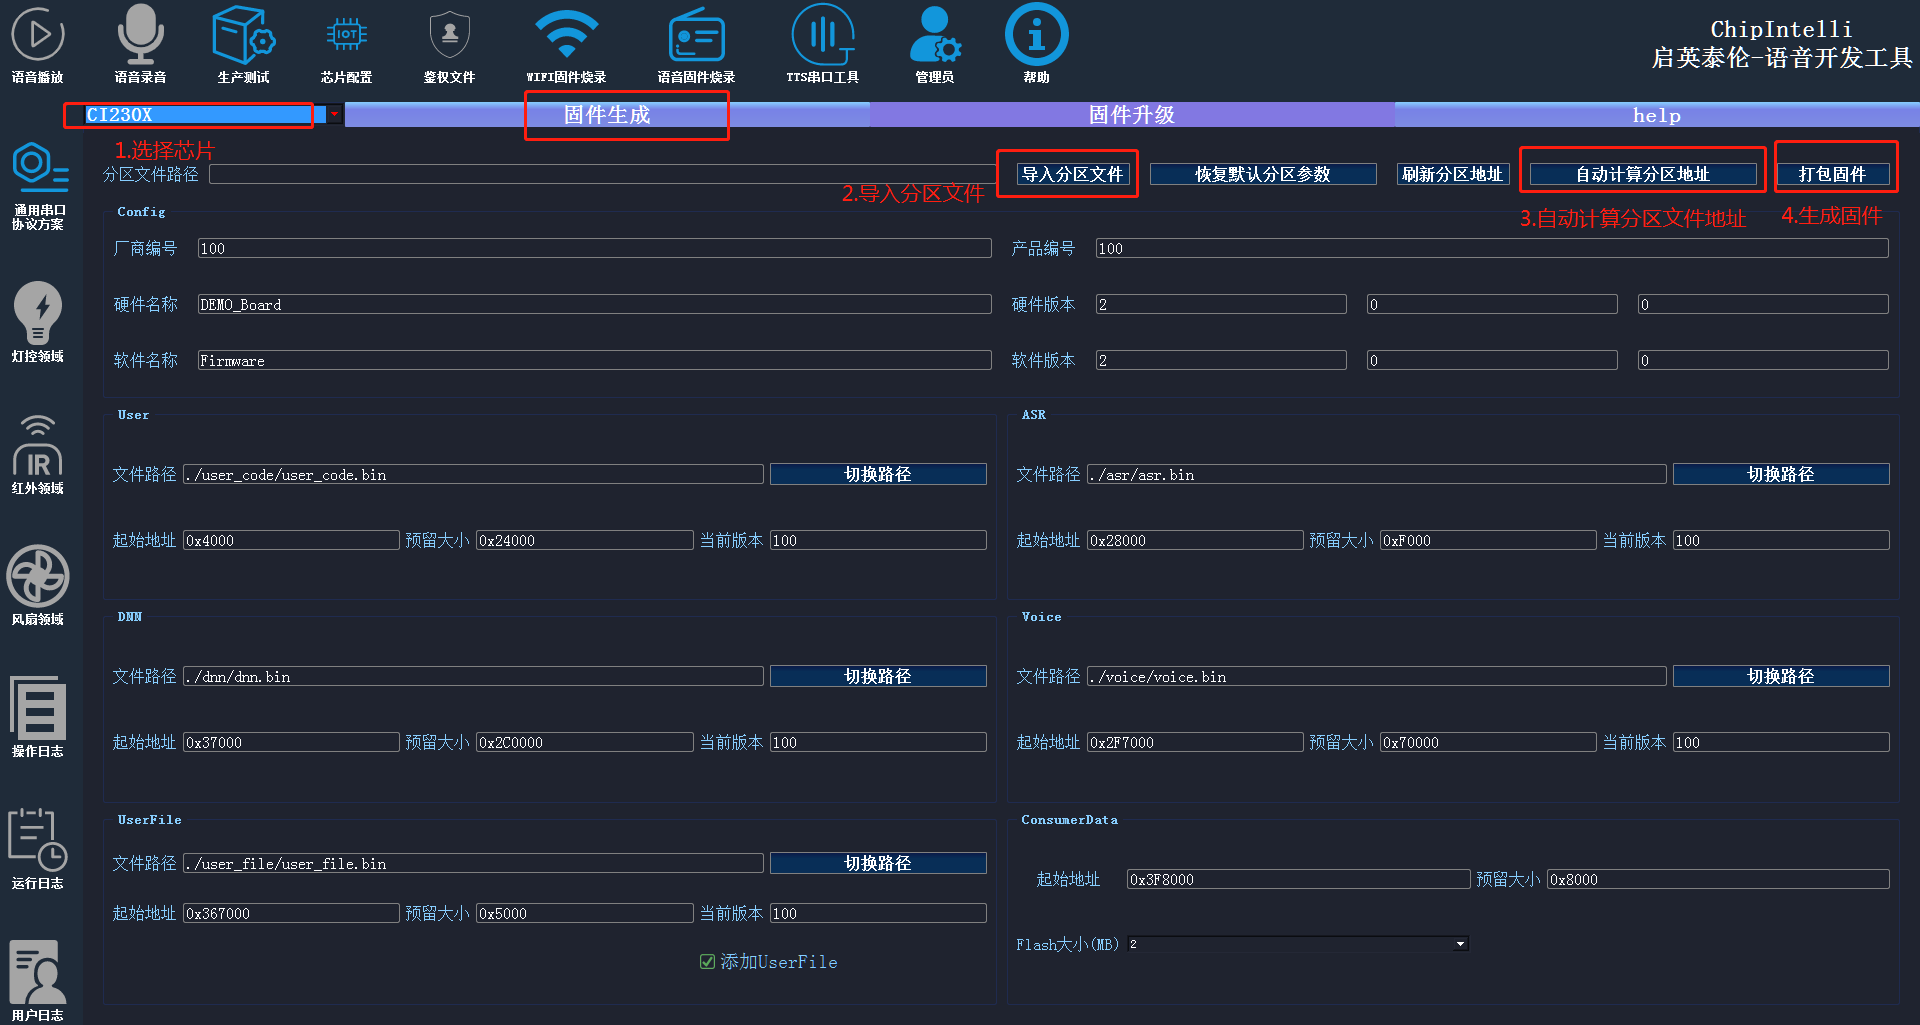Focus the UserFile 文件路径 user_file.bin field
Screen dimensions: 1920x1025
click(x=473, y=863)
